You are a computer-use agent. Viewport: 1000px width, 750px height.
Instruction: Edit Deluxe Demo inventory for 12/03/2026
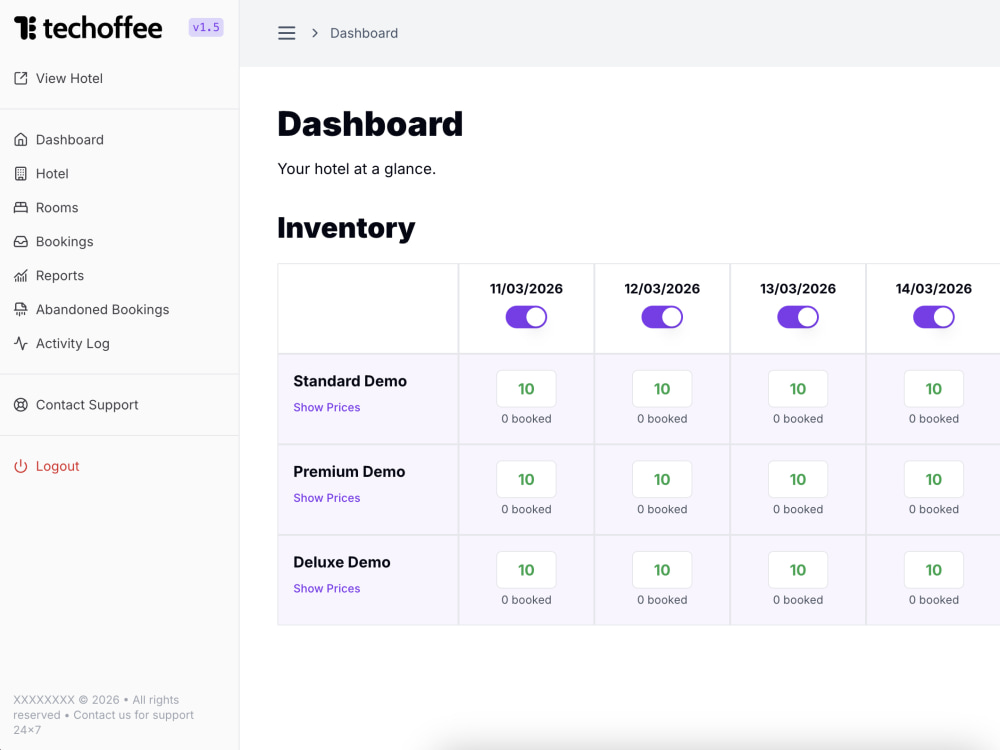coord(662,570)
